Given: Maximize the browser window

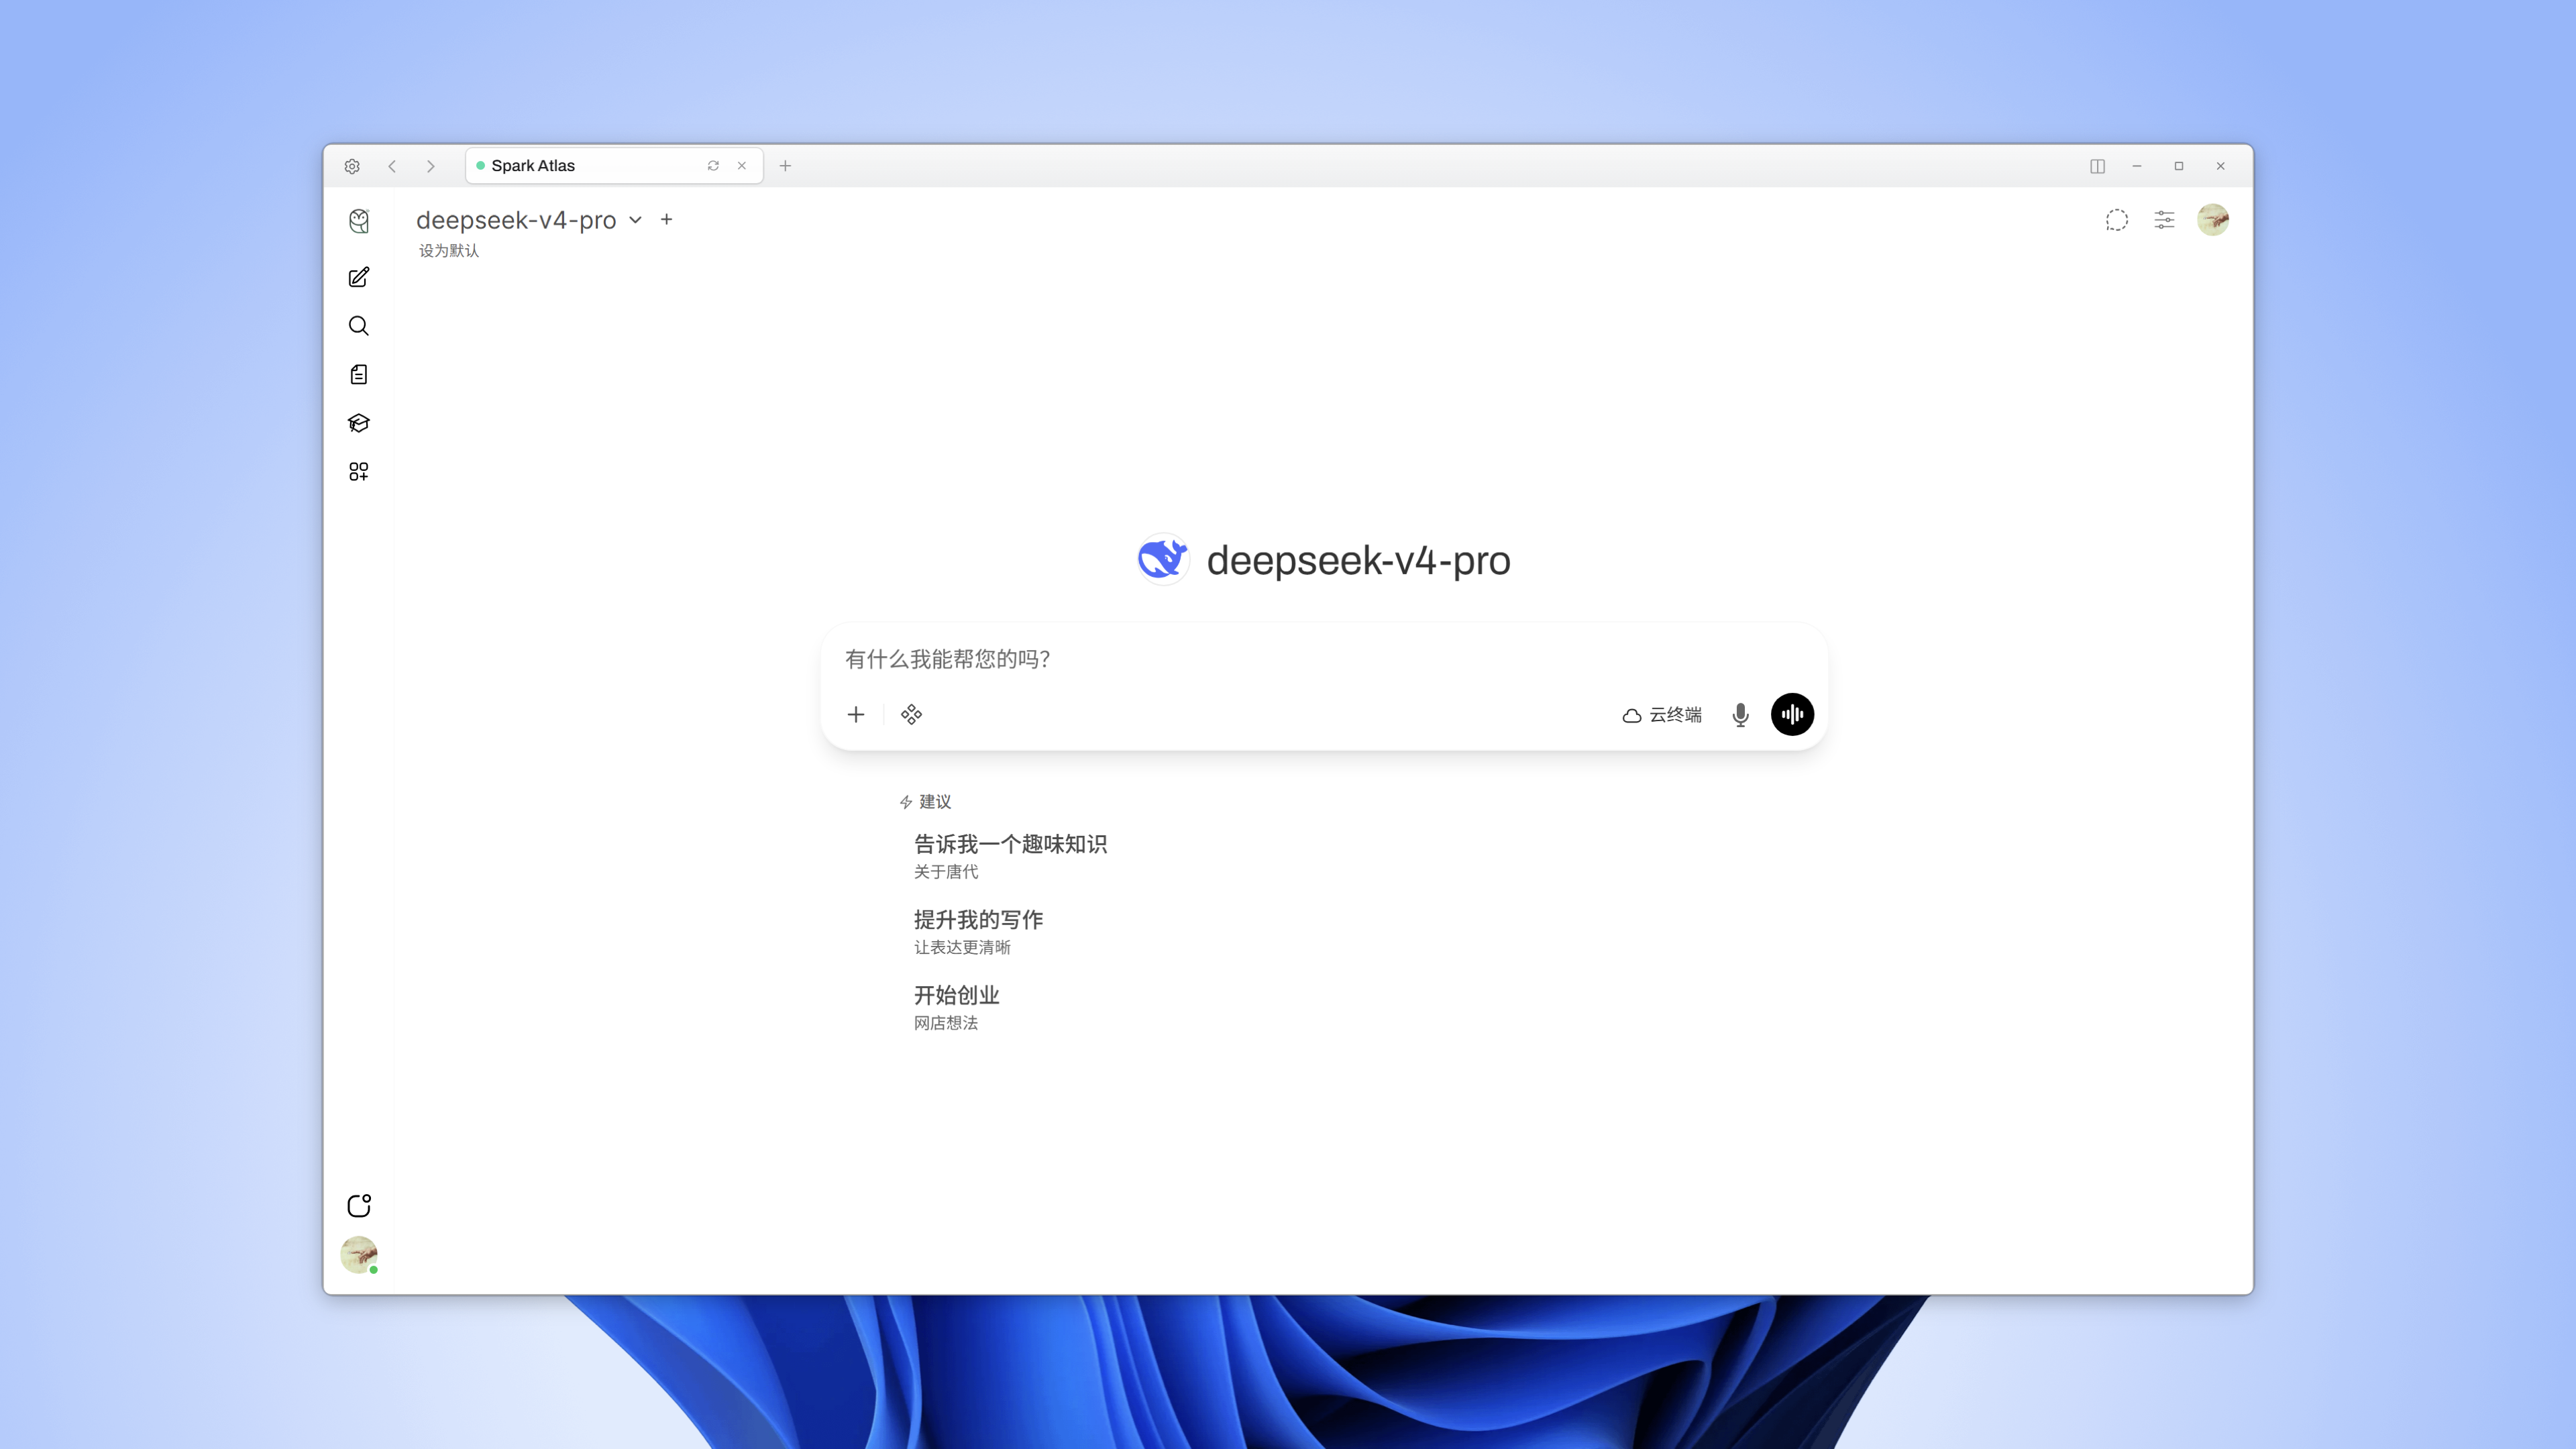Looking at the screenshot, I should point(2178,166).
